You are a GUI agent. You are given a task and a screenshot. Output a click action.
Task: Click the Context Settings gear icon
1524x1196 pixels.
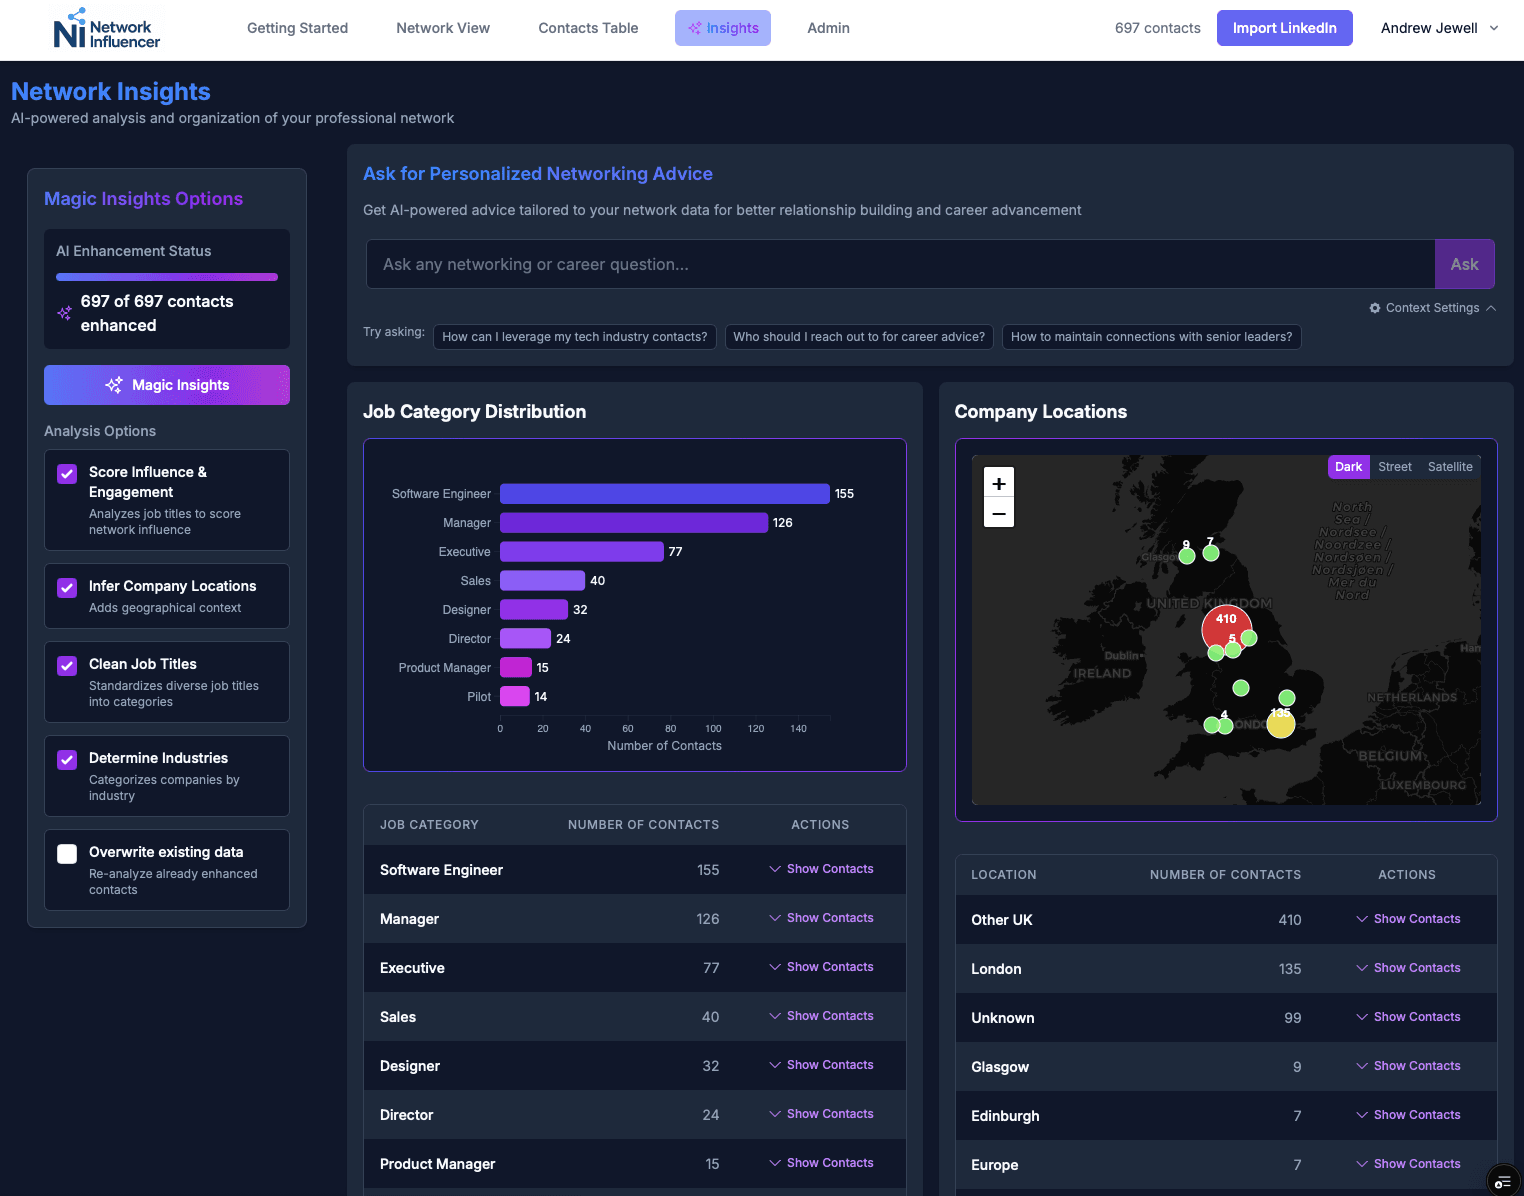pyautogui.click(x=1375, y=308)
